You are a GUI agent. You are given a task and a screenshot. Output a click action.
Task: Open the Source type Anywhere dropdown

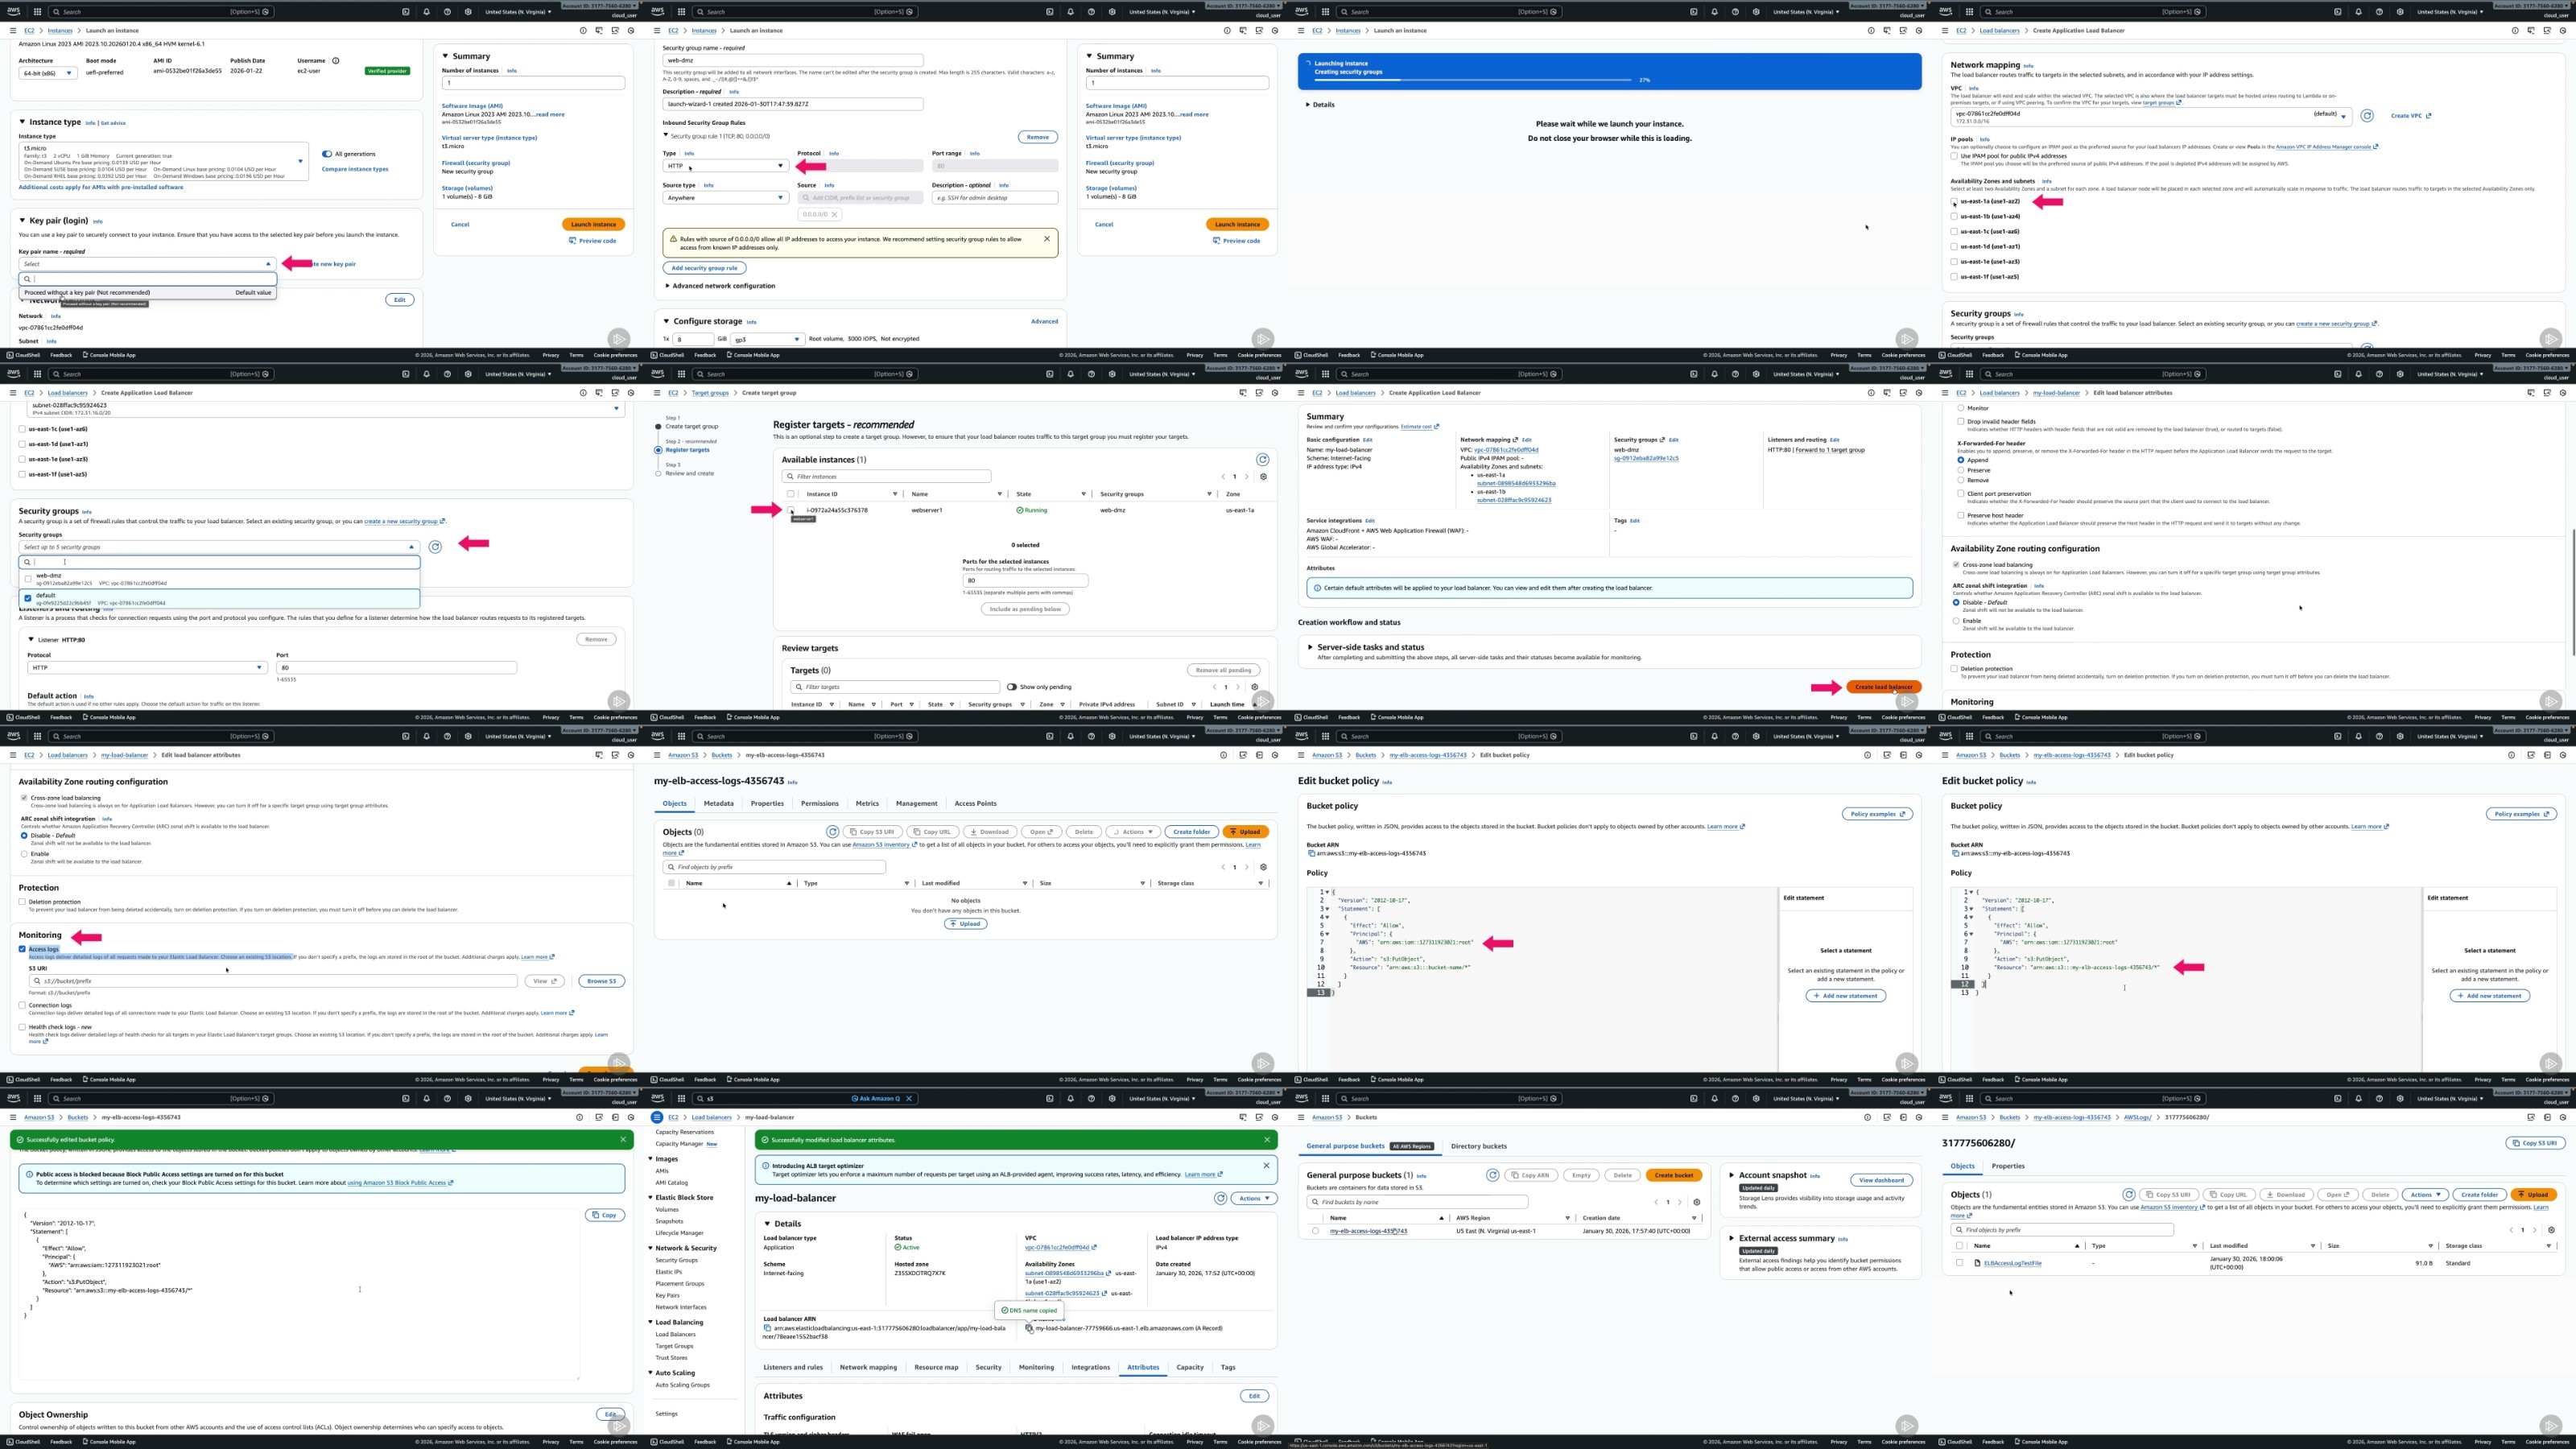point(726,198)
